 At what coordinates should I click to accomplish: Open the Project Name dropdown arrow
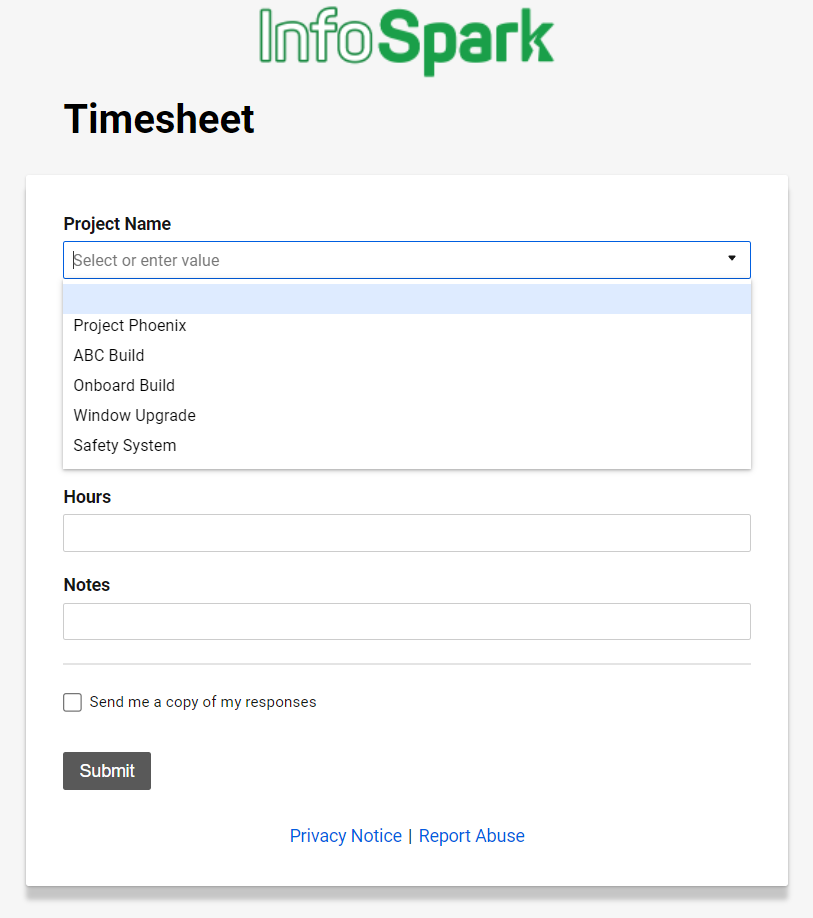(731, 259)
